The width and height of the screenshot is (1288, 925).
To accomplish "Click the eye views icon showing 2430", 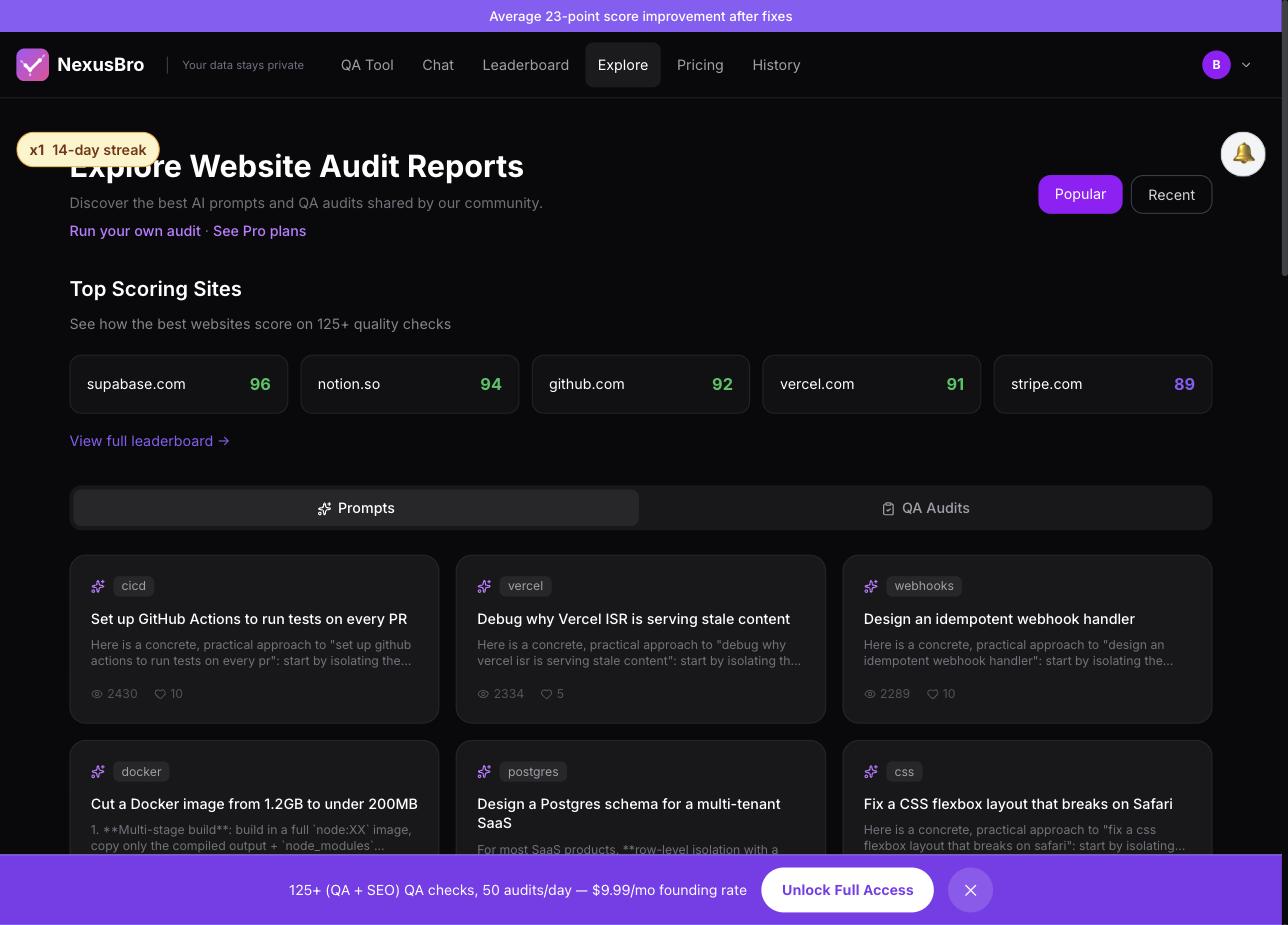I will pyautogui.click(x=97, y=694).
